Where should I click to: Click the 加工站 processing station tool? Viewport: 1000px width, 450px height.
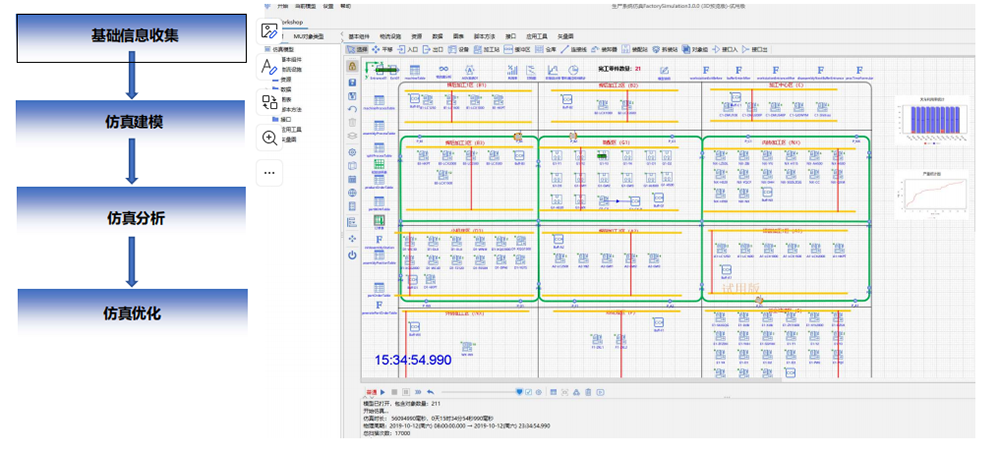point(486,48)
